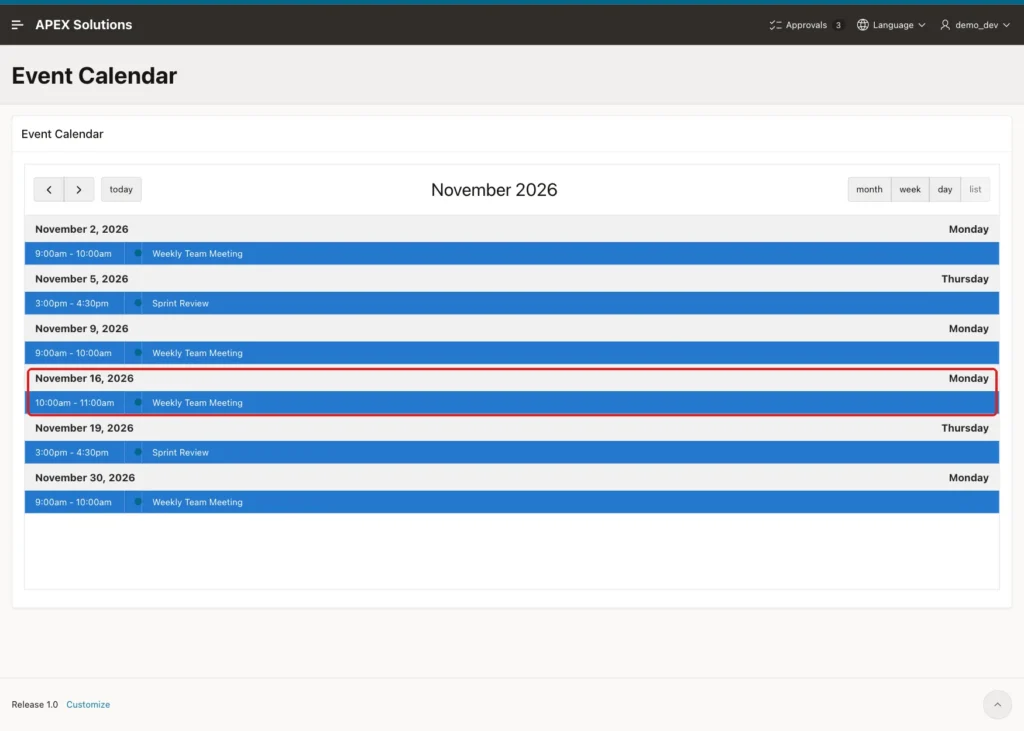Open the Language dropdown
This screenshot has height=731, width=1024.
coord(891,25)
